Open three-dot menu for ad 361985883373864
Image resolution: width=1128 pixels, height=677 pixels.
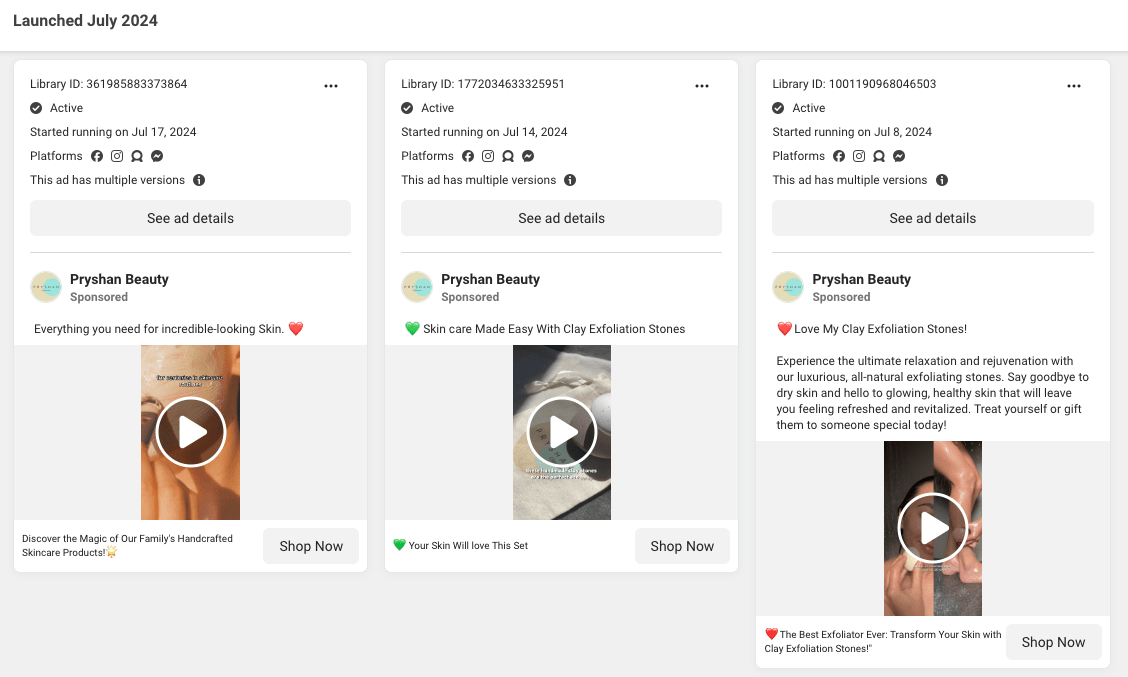331,86
